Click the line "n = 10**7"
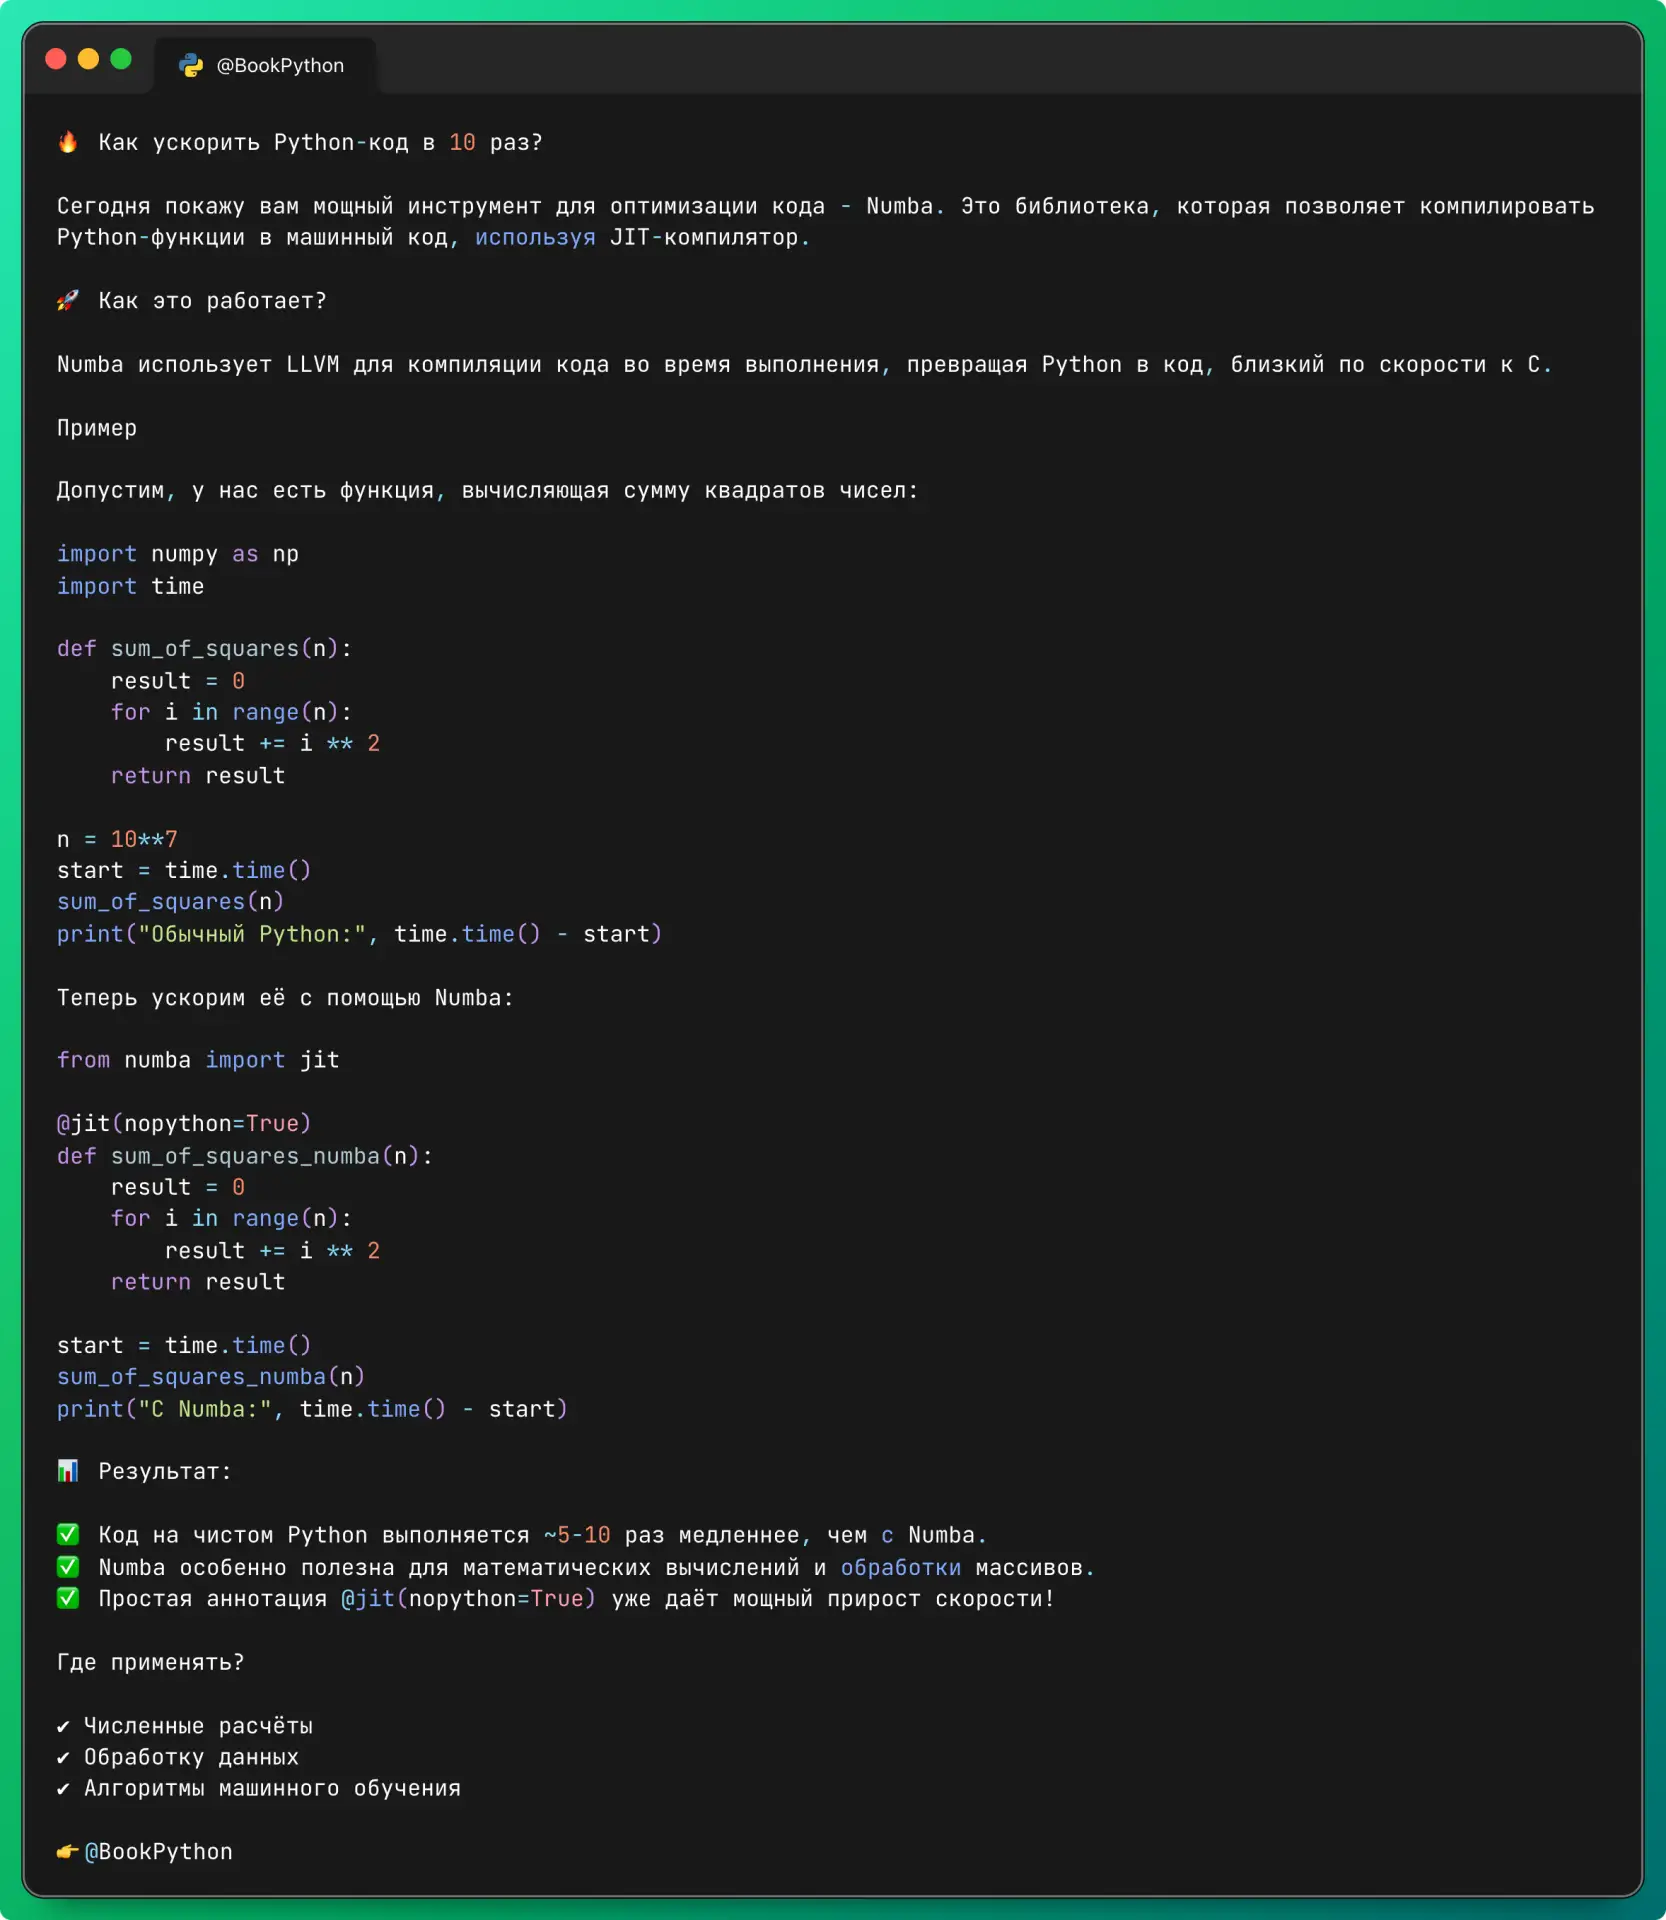The height and width of the screenshot is (1920, 1666). (117, 839)
